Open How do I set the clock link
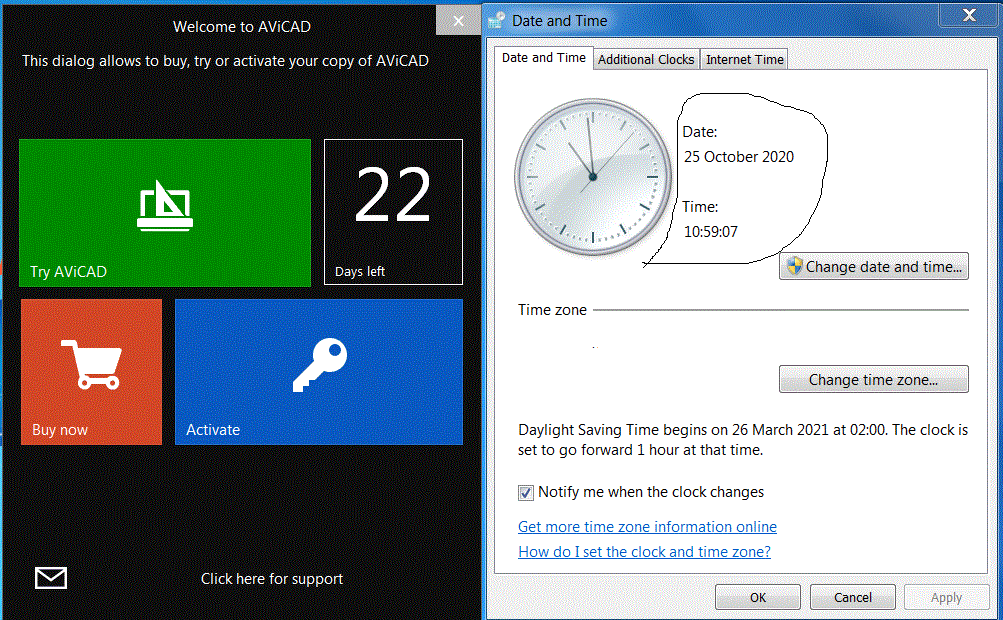 [x=644, y=552]
